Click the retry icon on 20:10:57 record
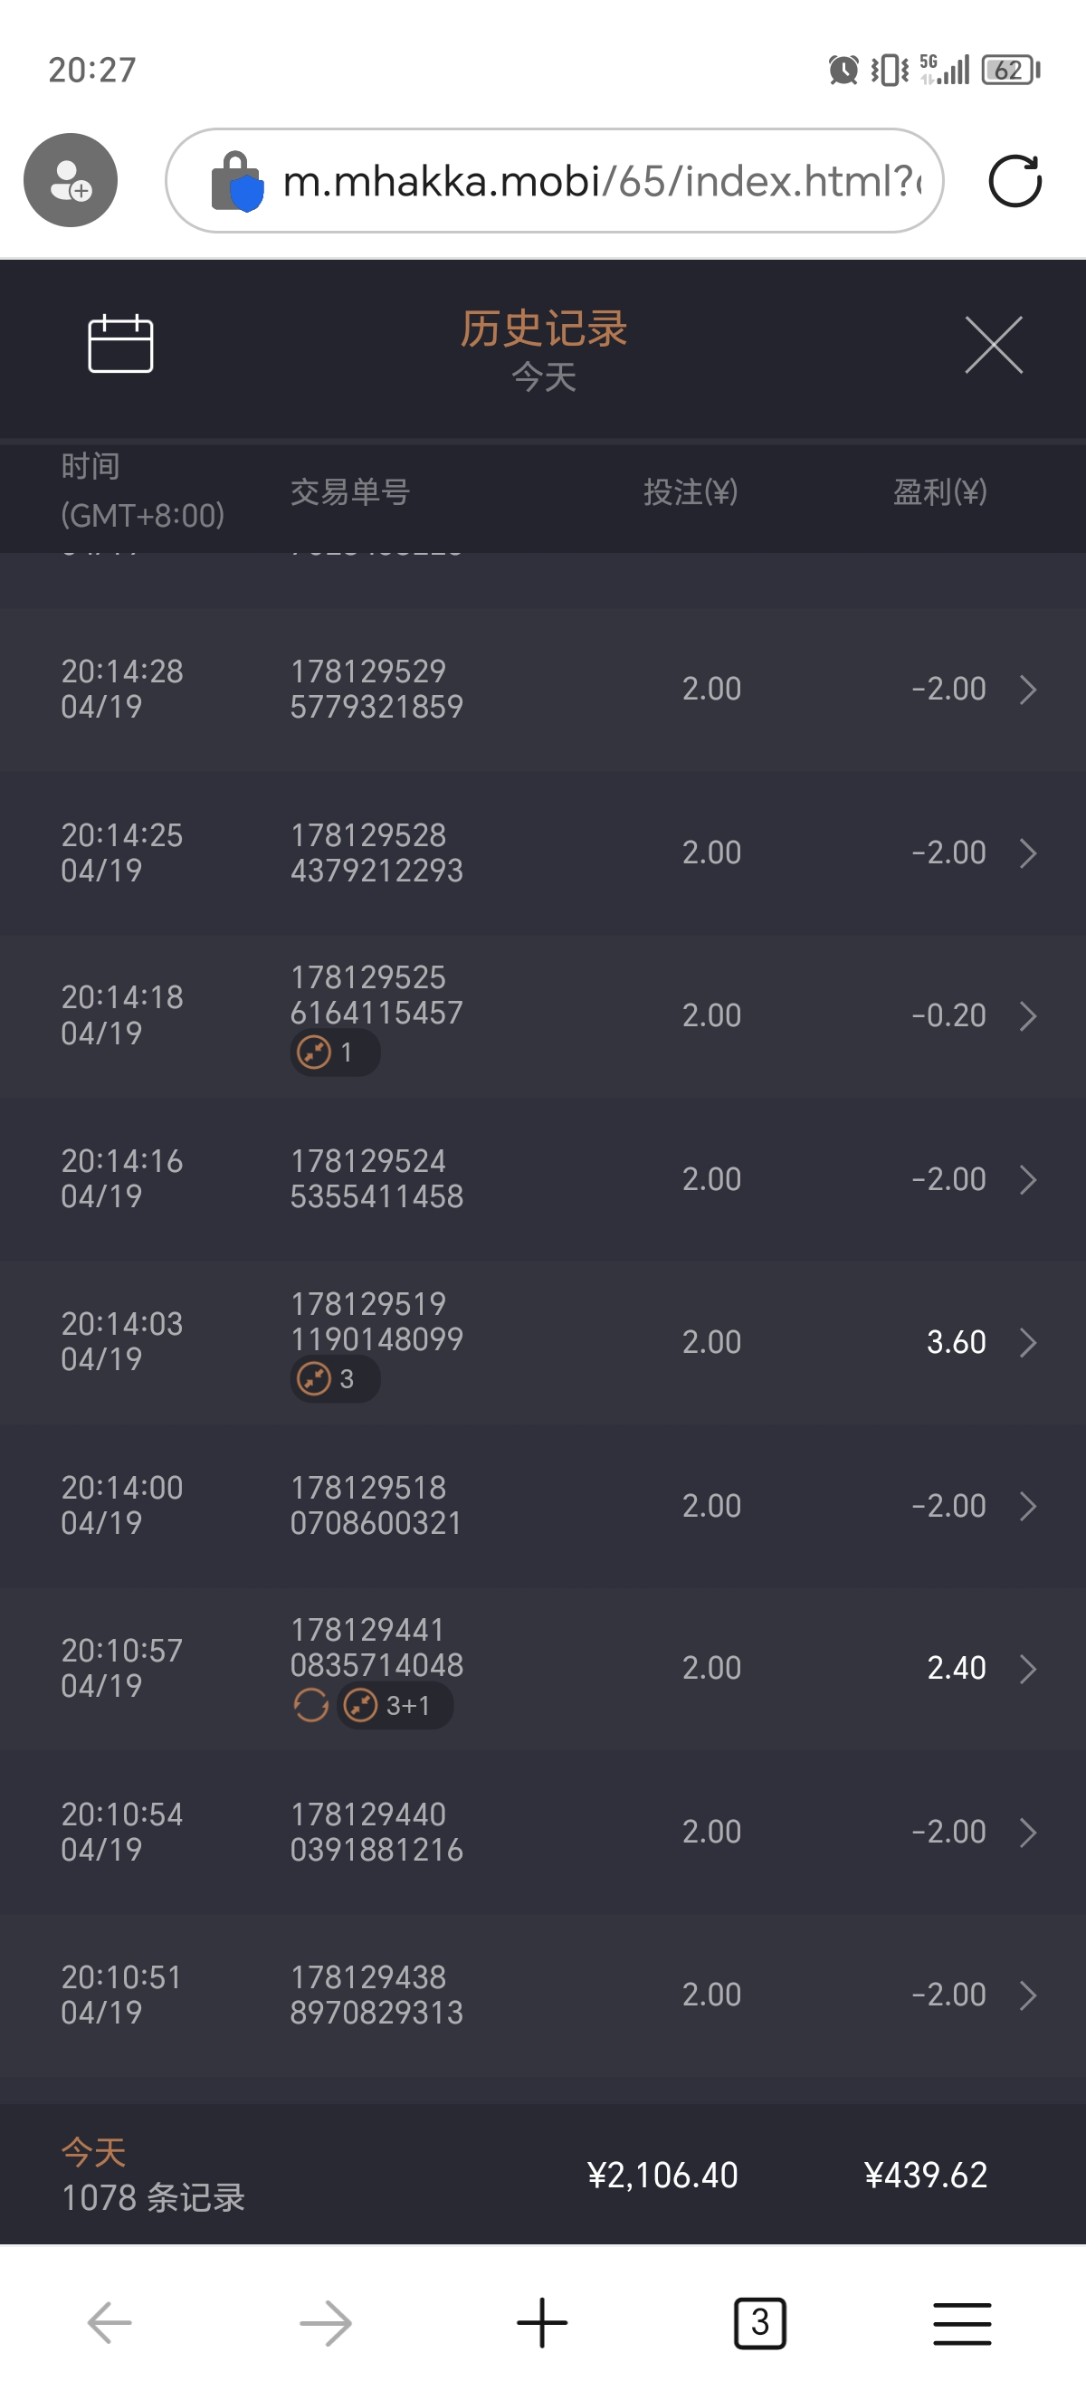The image size is (1086, 2400). click(311, 1705)
